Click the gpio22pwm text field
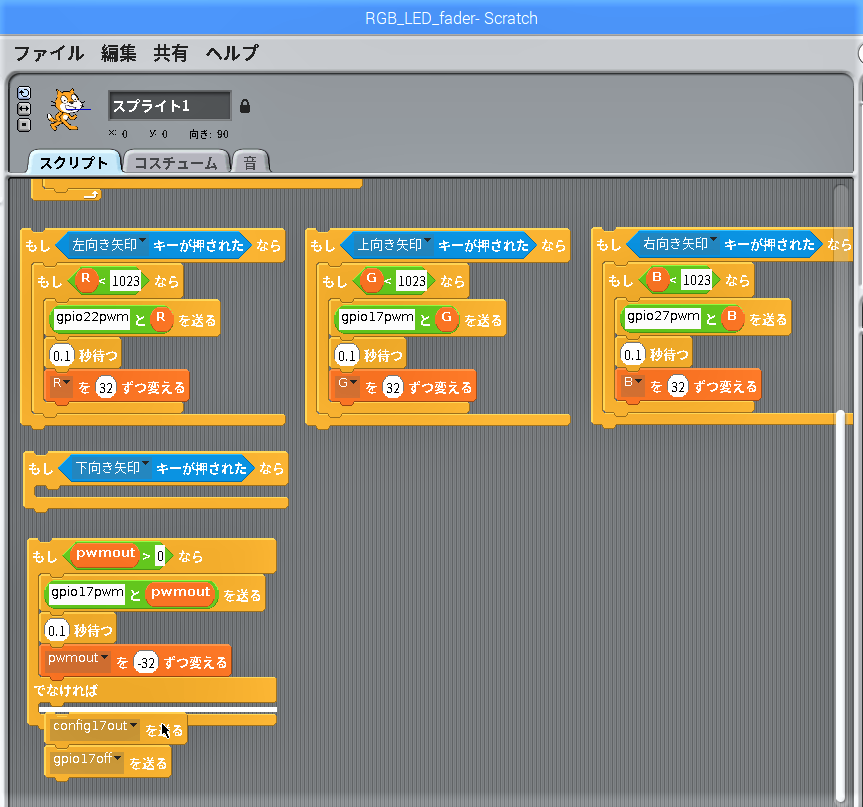 click(x=91, y=318)
